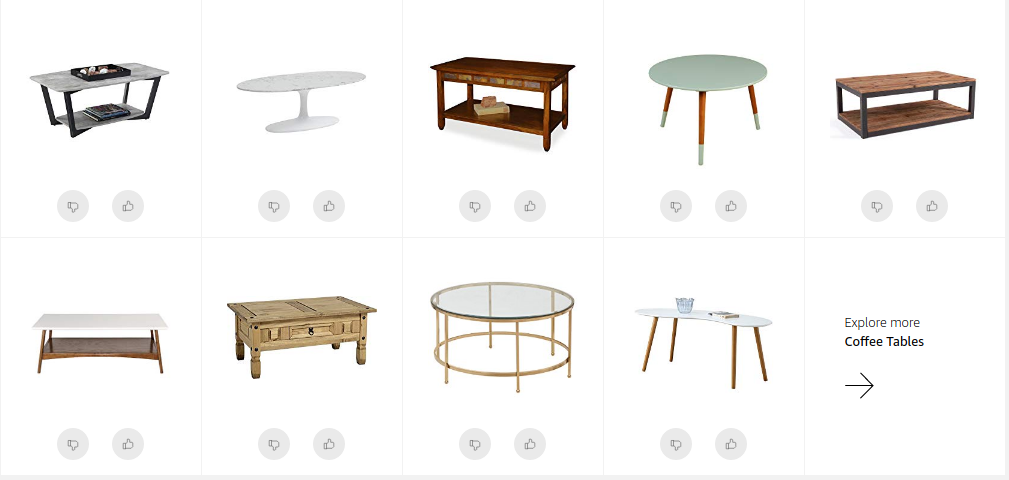Thumbs up the dark brown wooden table
Viewport: 1009px width, 480px height.
[530, 206]
